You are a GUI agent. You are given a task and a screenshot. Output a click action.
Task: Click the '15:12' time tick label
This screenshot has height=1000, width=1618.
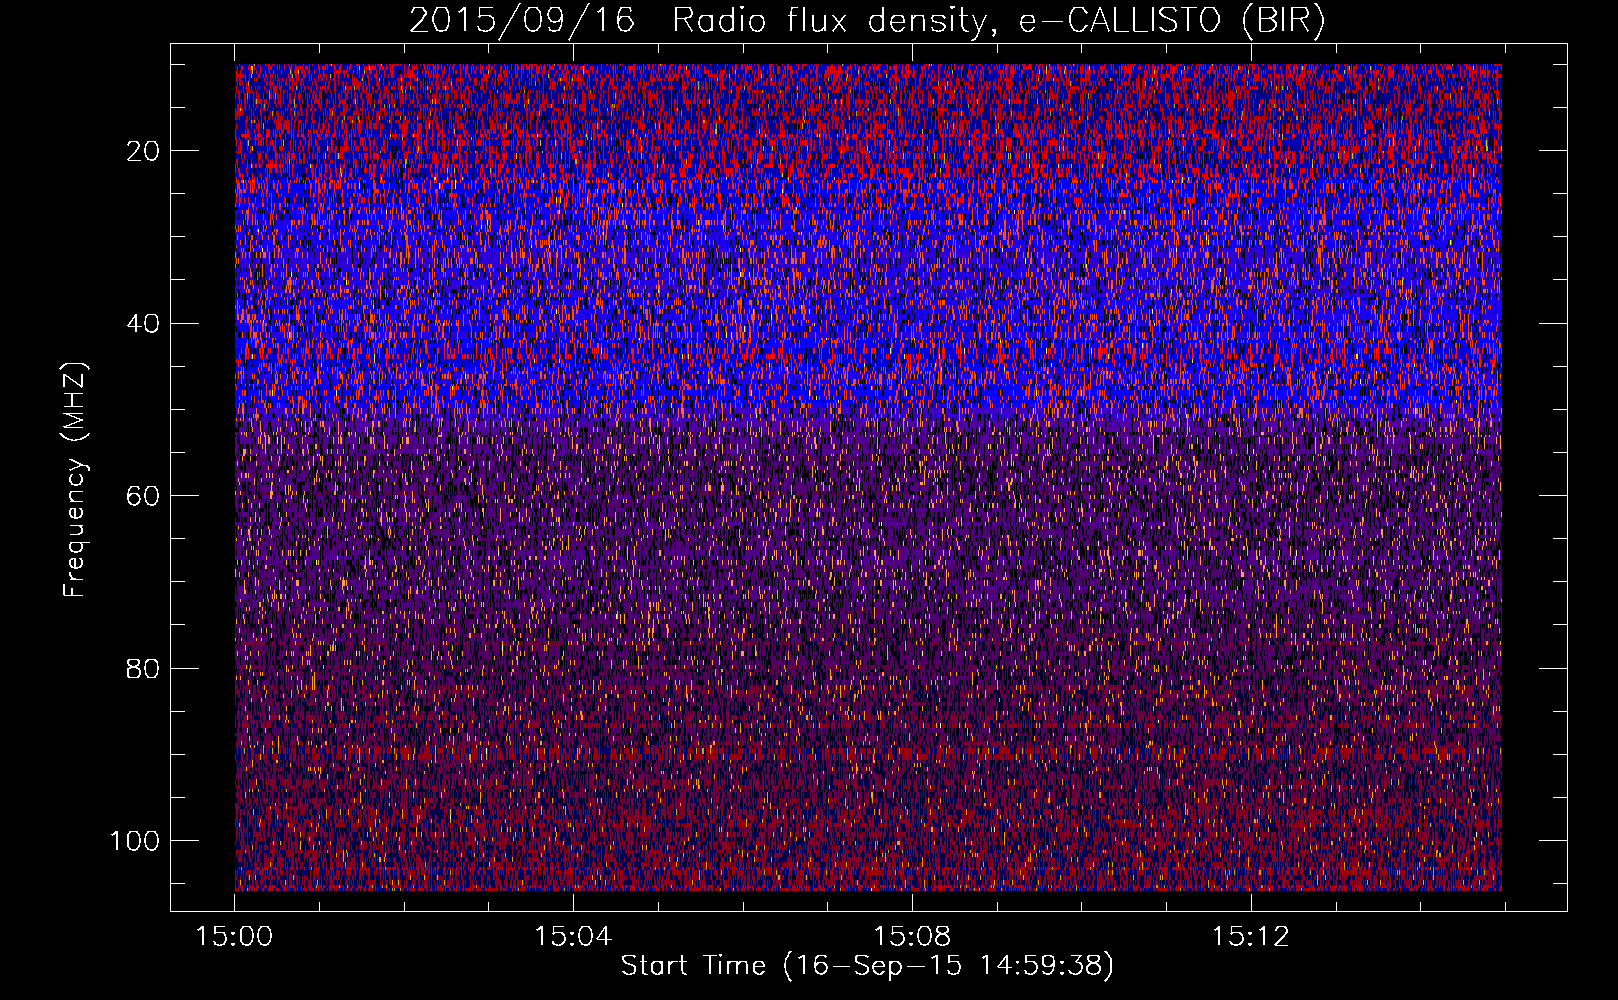pyautogui.click(x=1251, y=937)
